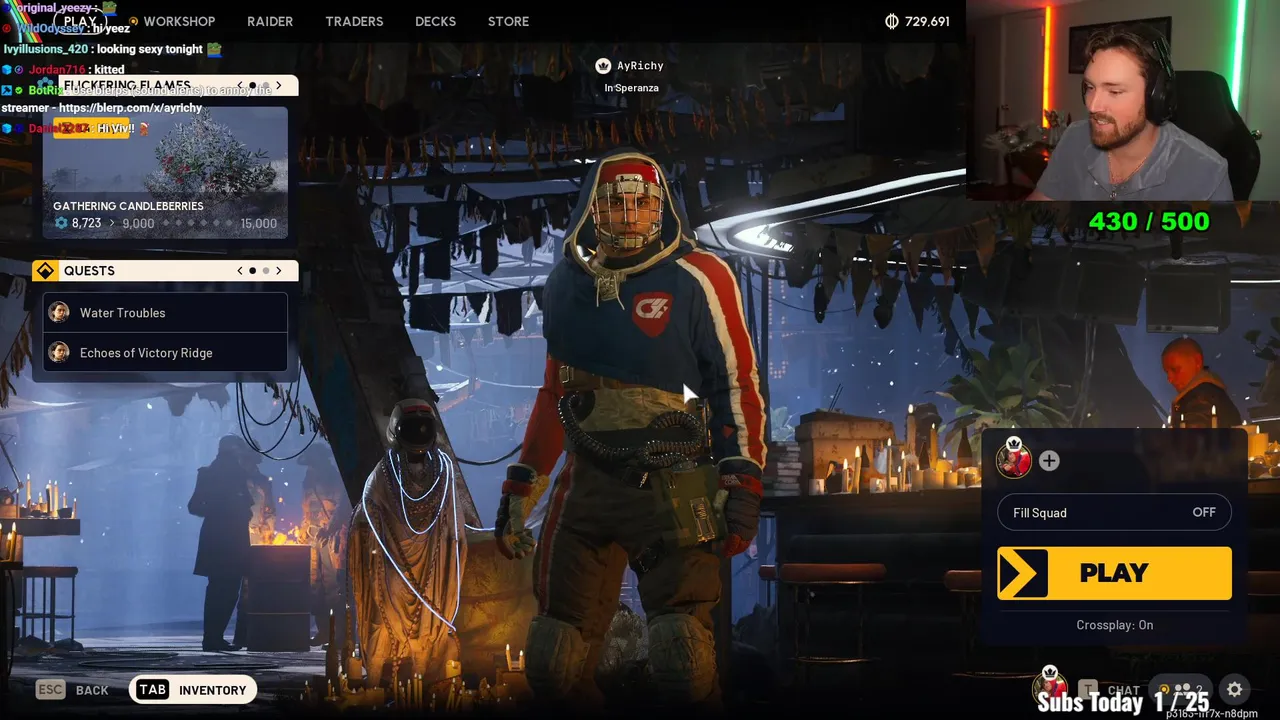Click the Ivyillusions_420 chat username
Image resolution: width=1280 pixels, height=720 pixels.
coord(46,49)
